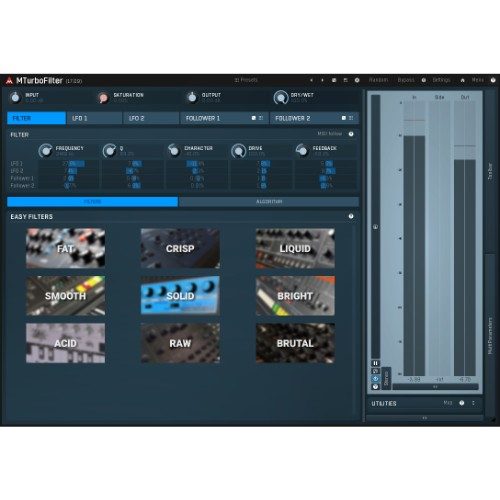Image resolution: width=500 pixels, height=500 pixels.
Task: Click the MTurboFilter logo icon
Action: click(9, 80)
